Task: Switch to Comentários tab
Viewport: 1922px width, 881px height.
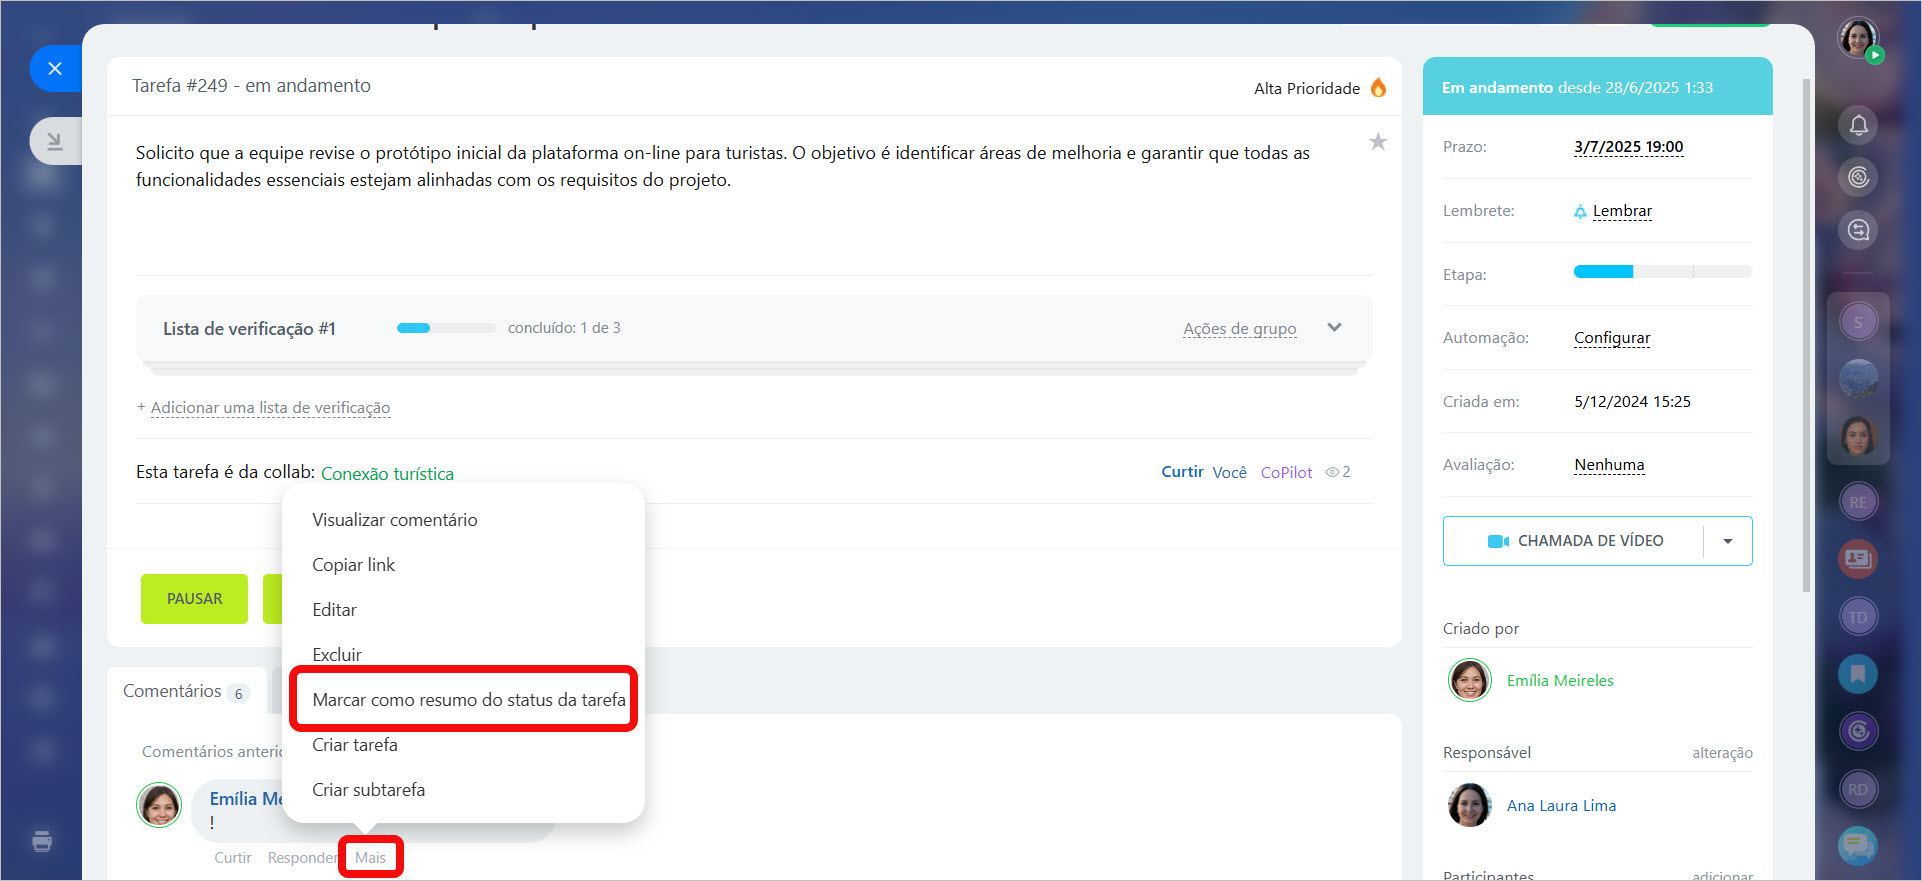Action: pos(186,691)
